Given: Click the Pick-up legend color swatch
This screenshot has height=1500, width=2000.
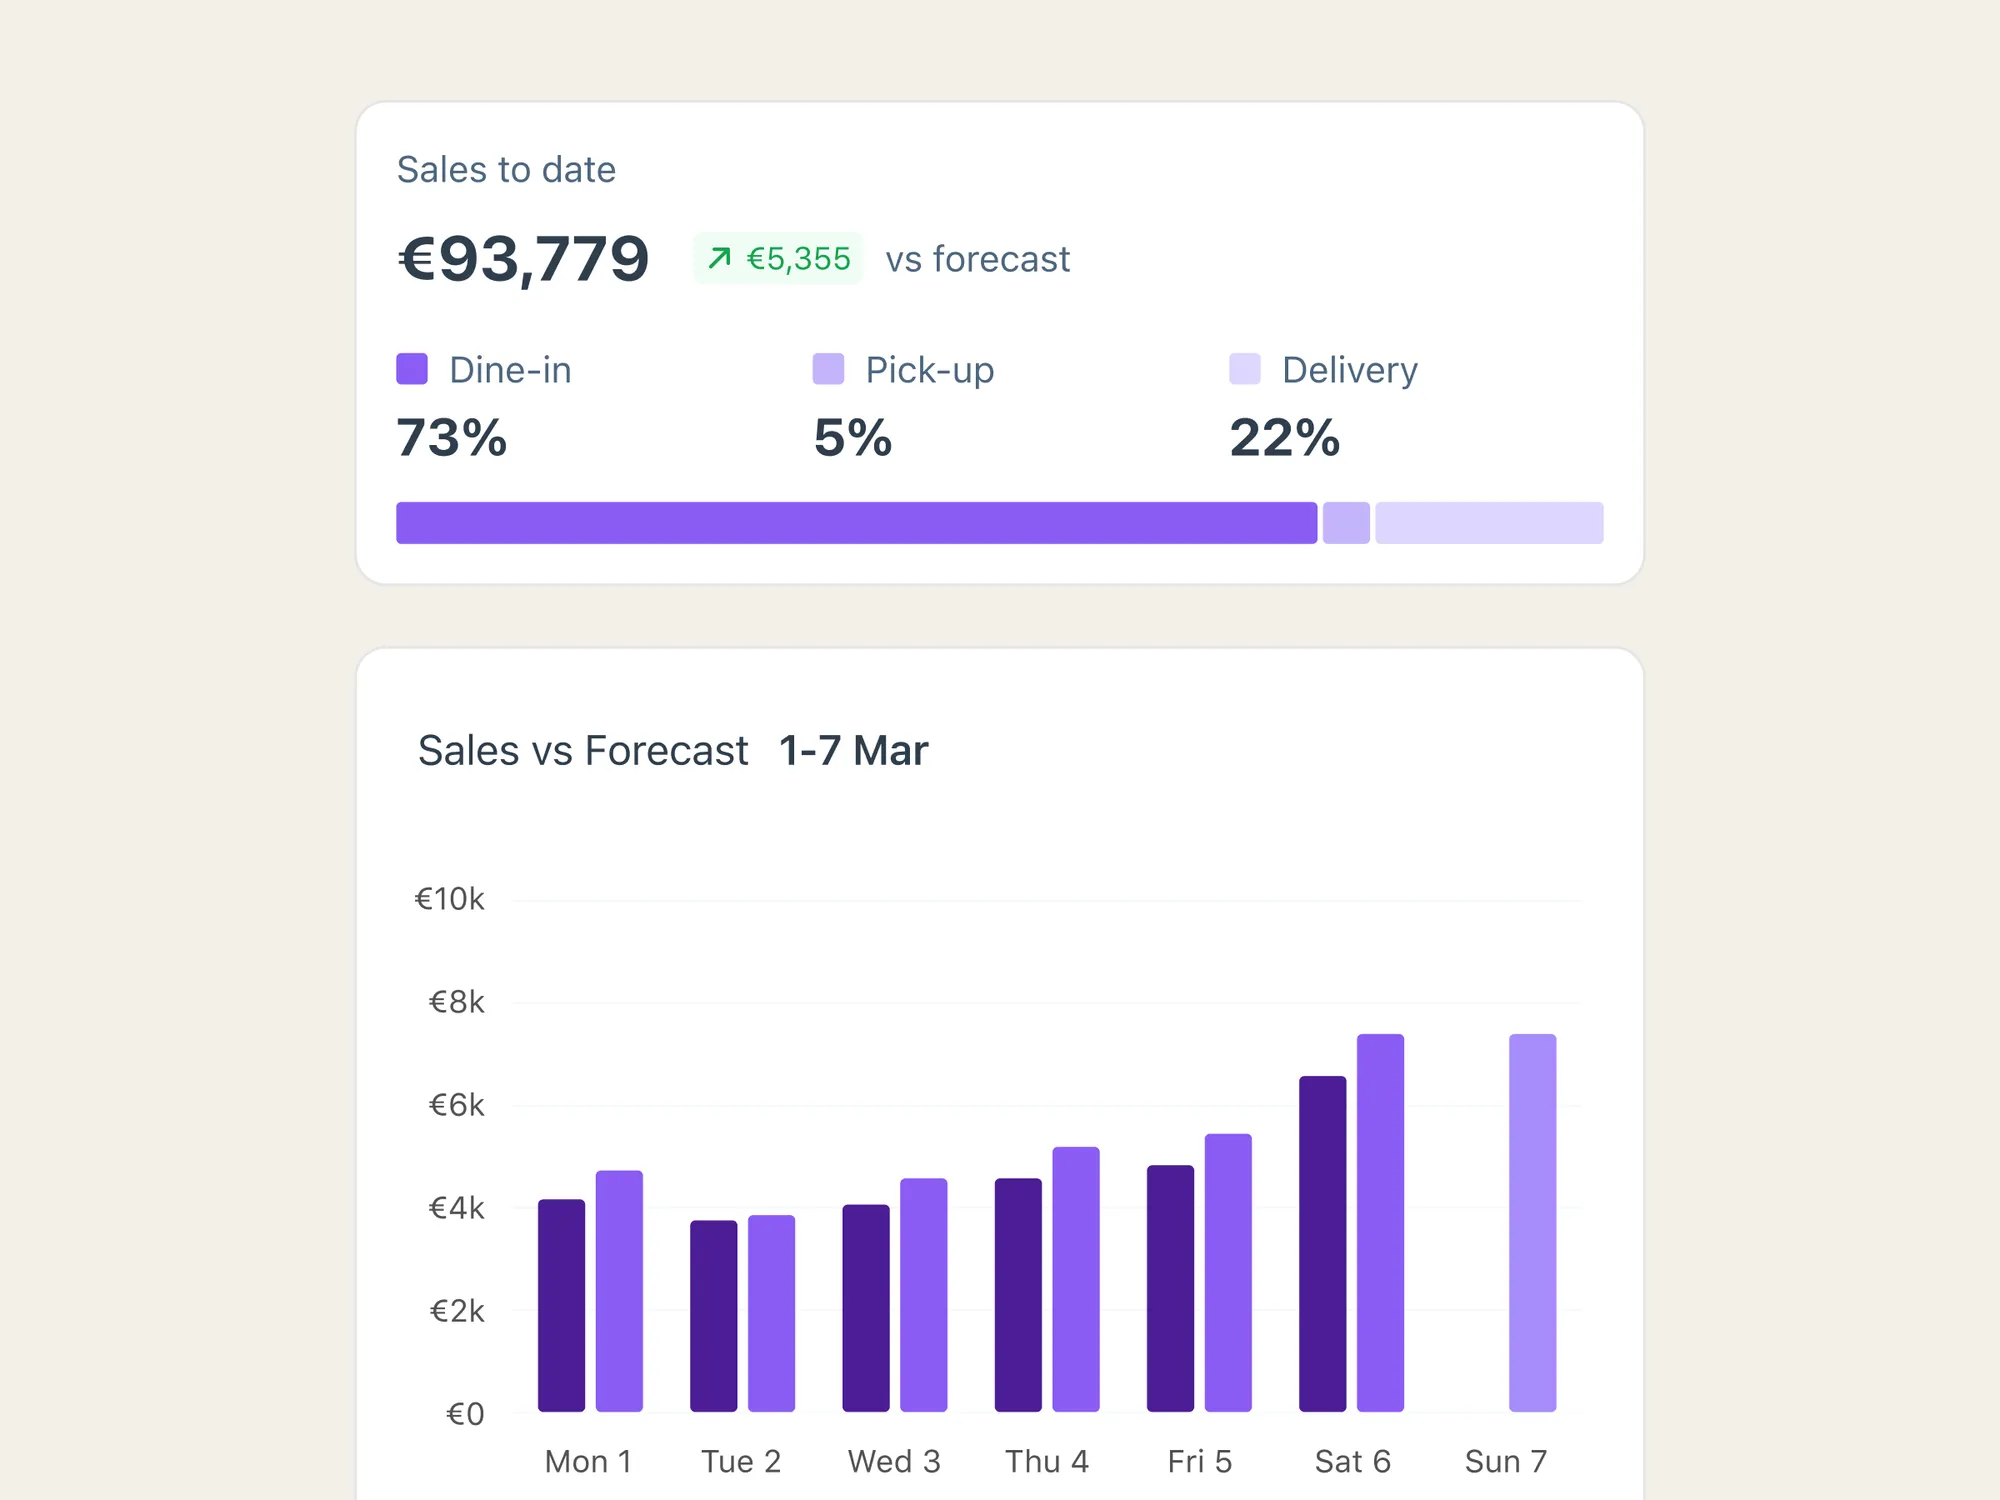Looking at the screenshot, I should [828, 369].
